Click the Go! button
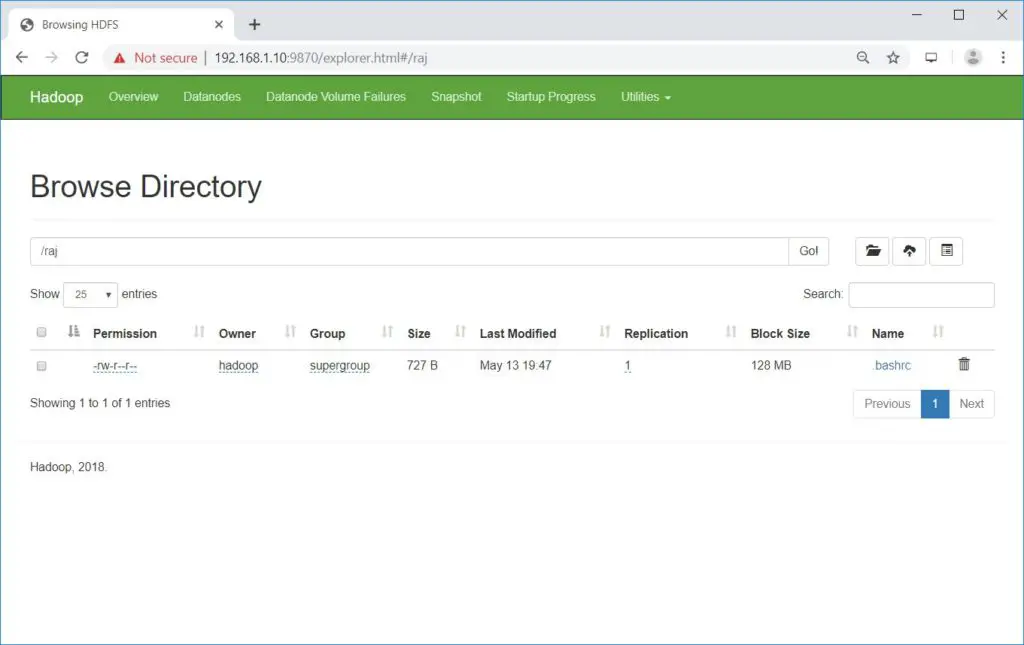 [x=808, y=251]
